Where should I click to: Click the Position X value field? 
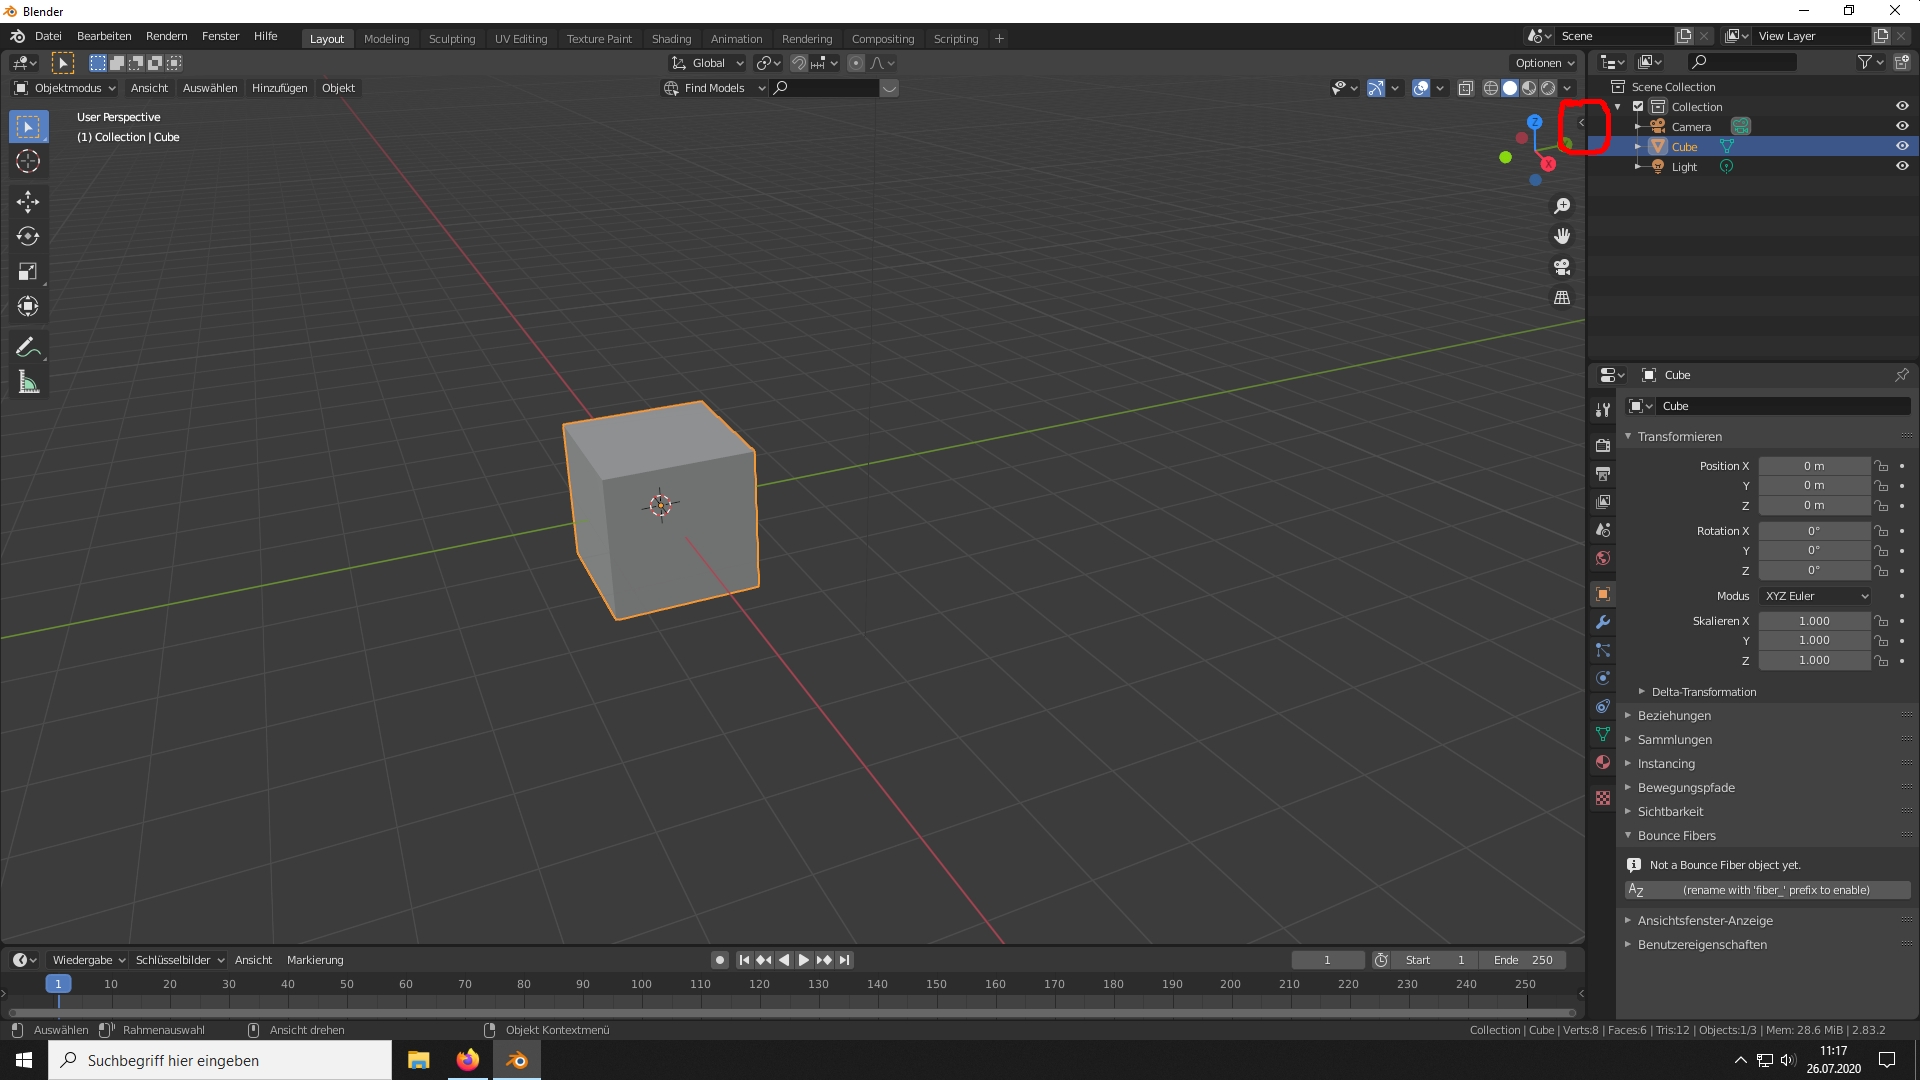(1813, 466)
